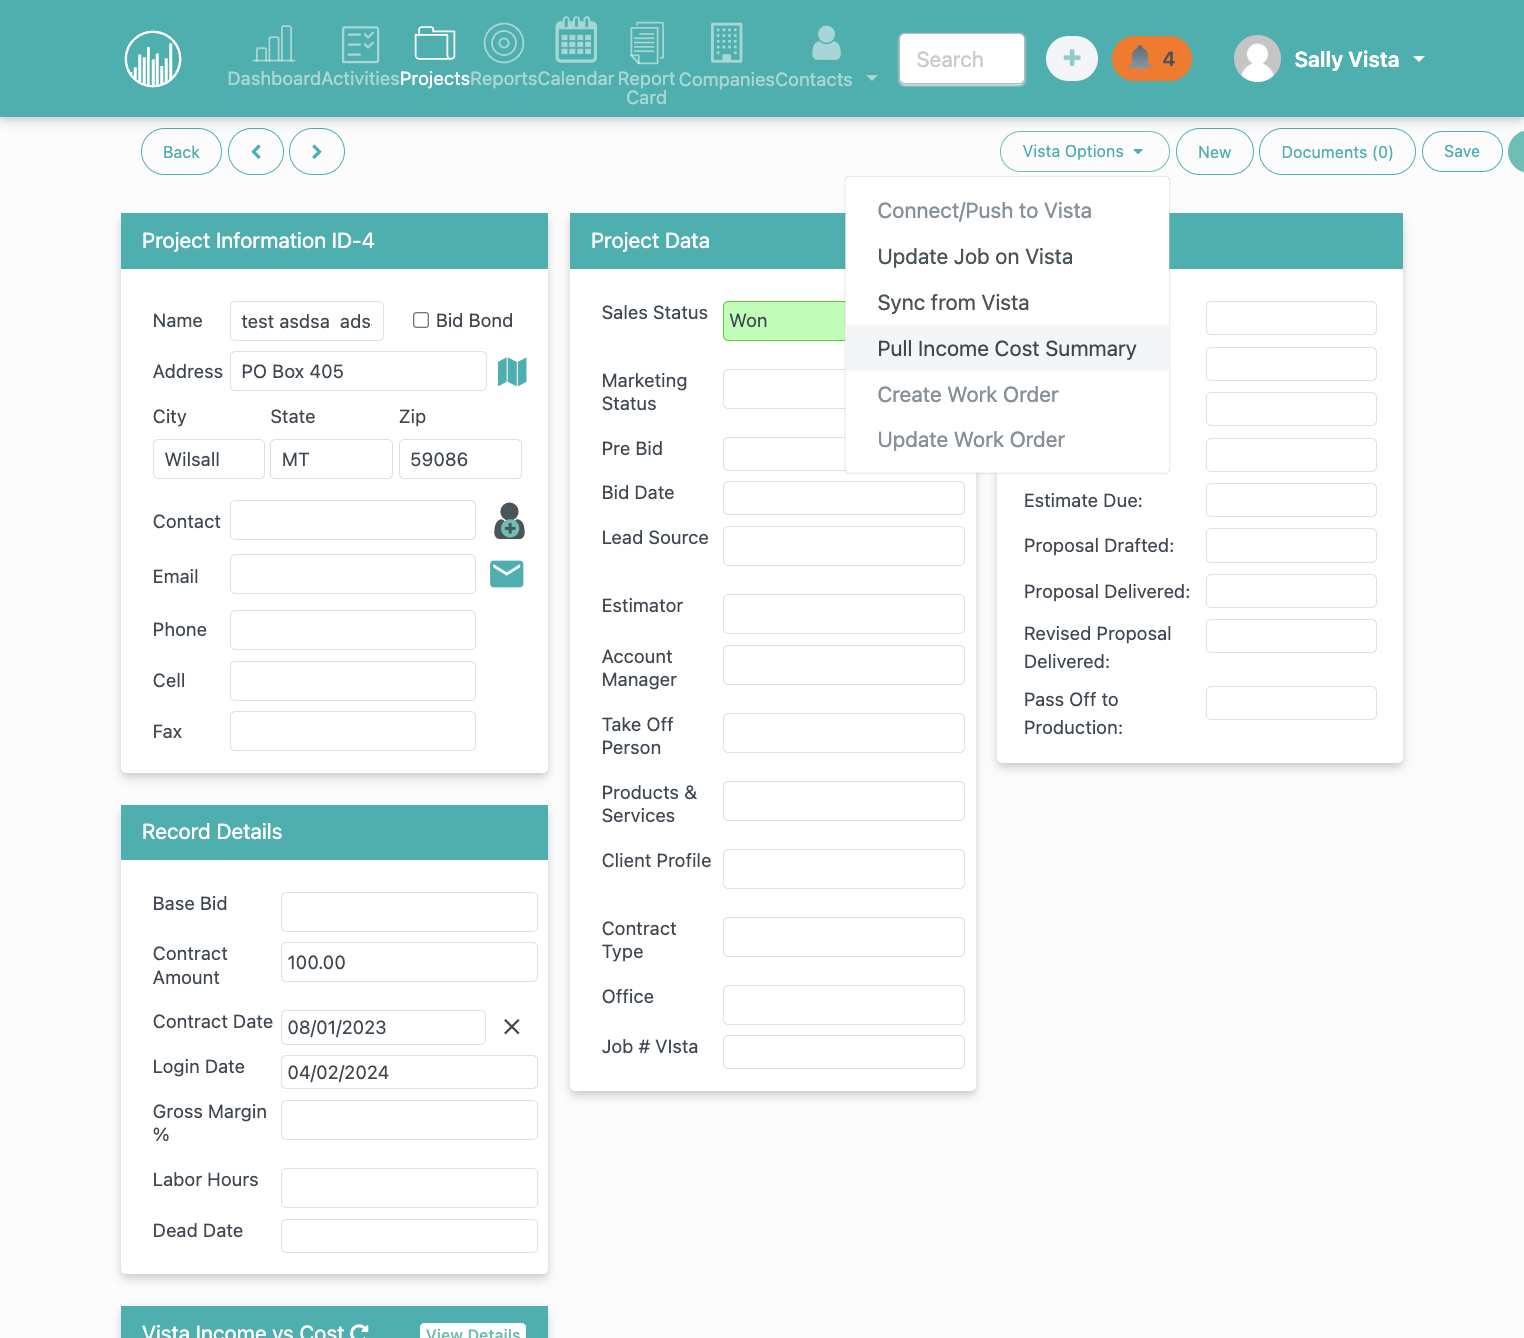1524x1338 pixels.
Task: Click Pass Off to Production field
Action: [x=1291, y=703]
